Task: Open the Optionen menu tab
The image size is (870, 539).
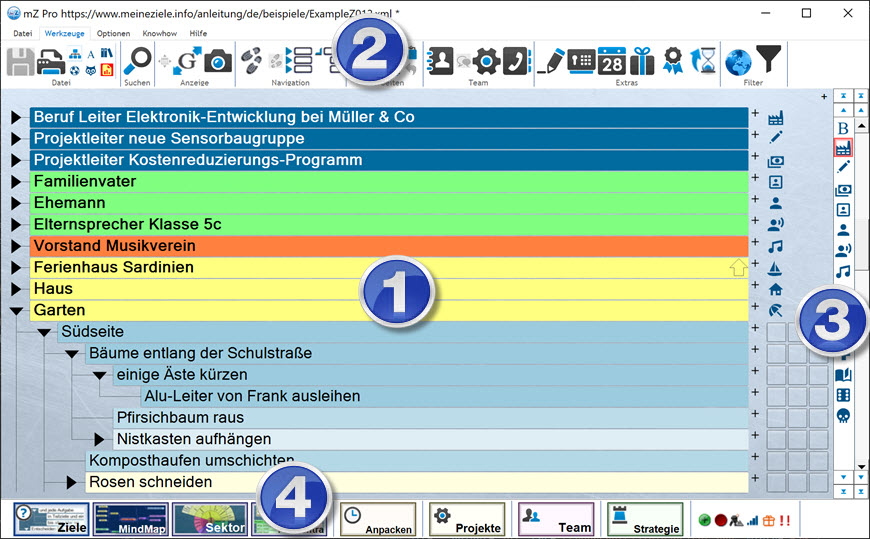Action: coord(113,33)
